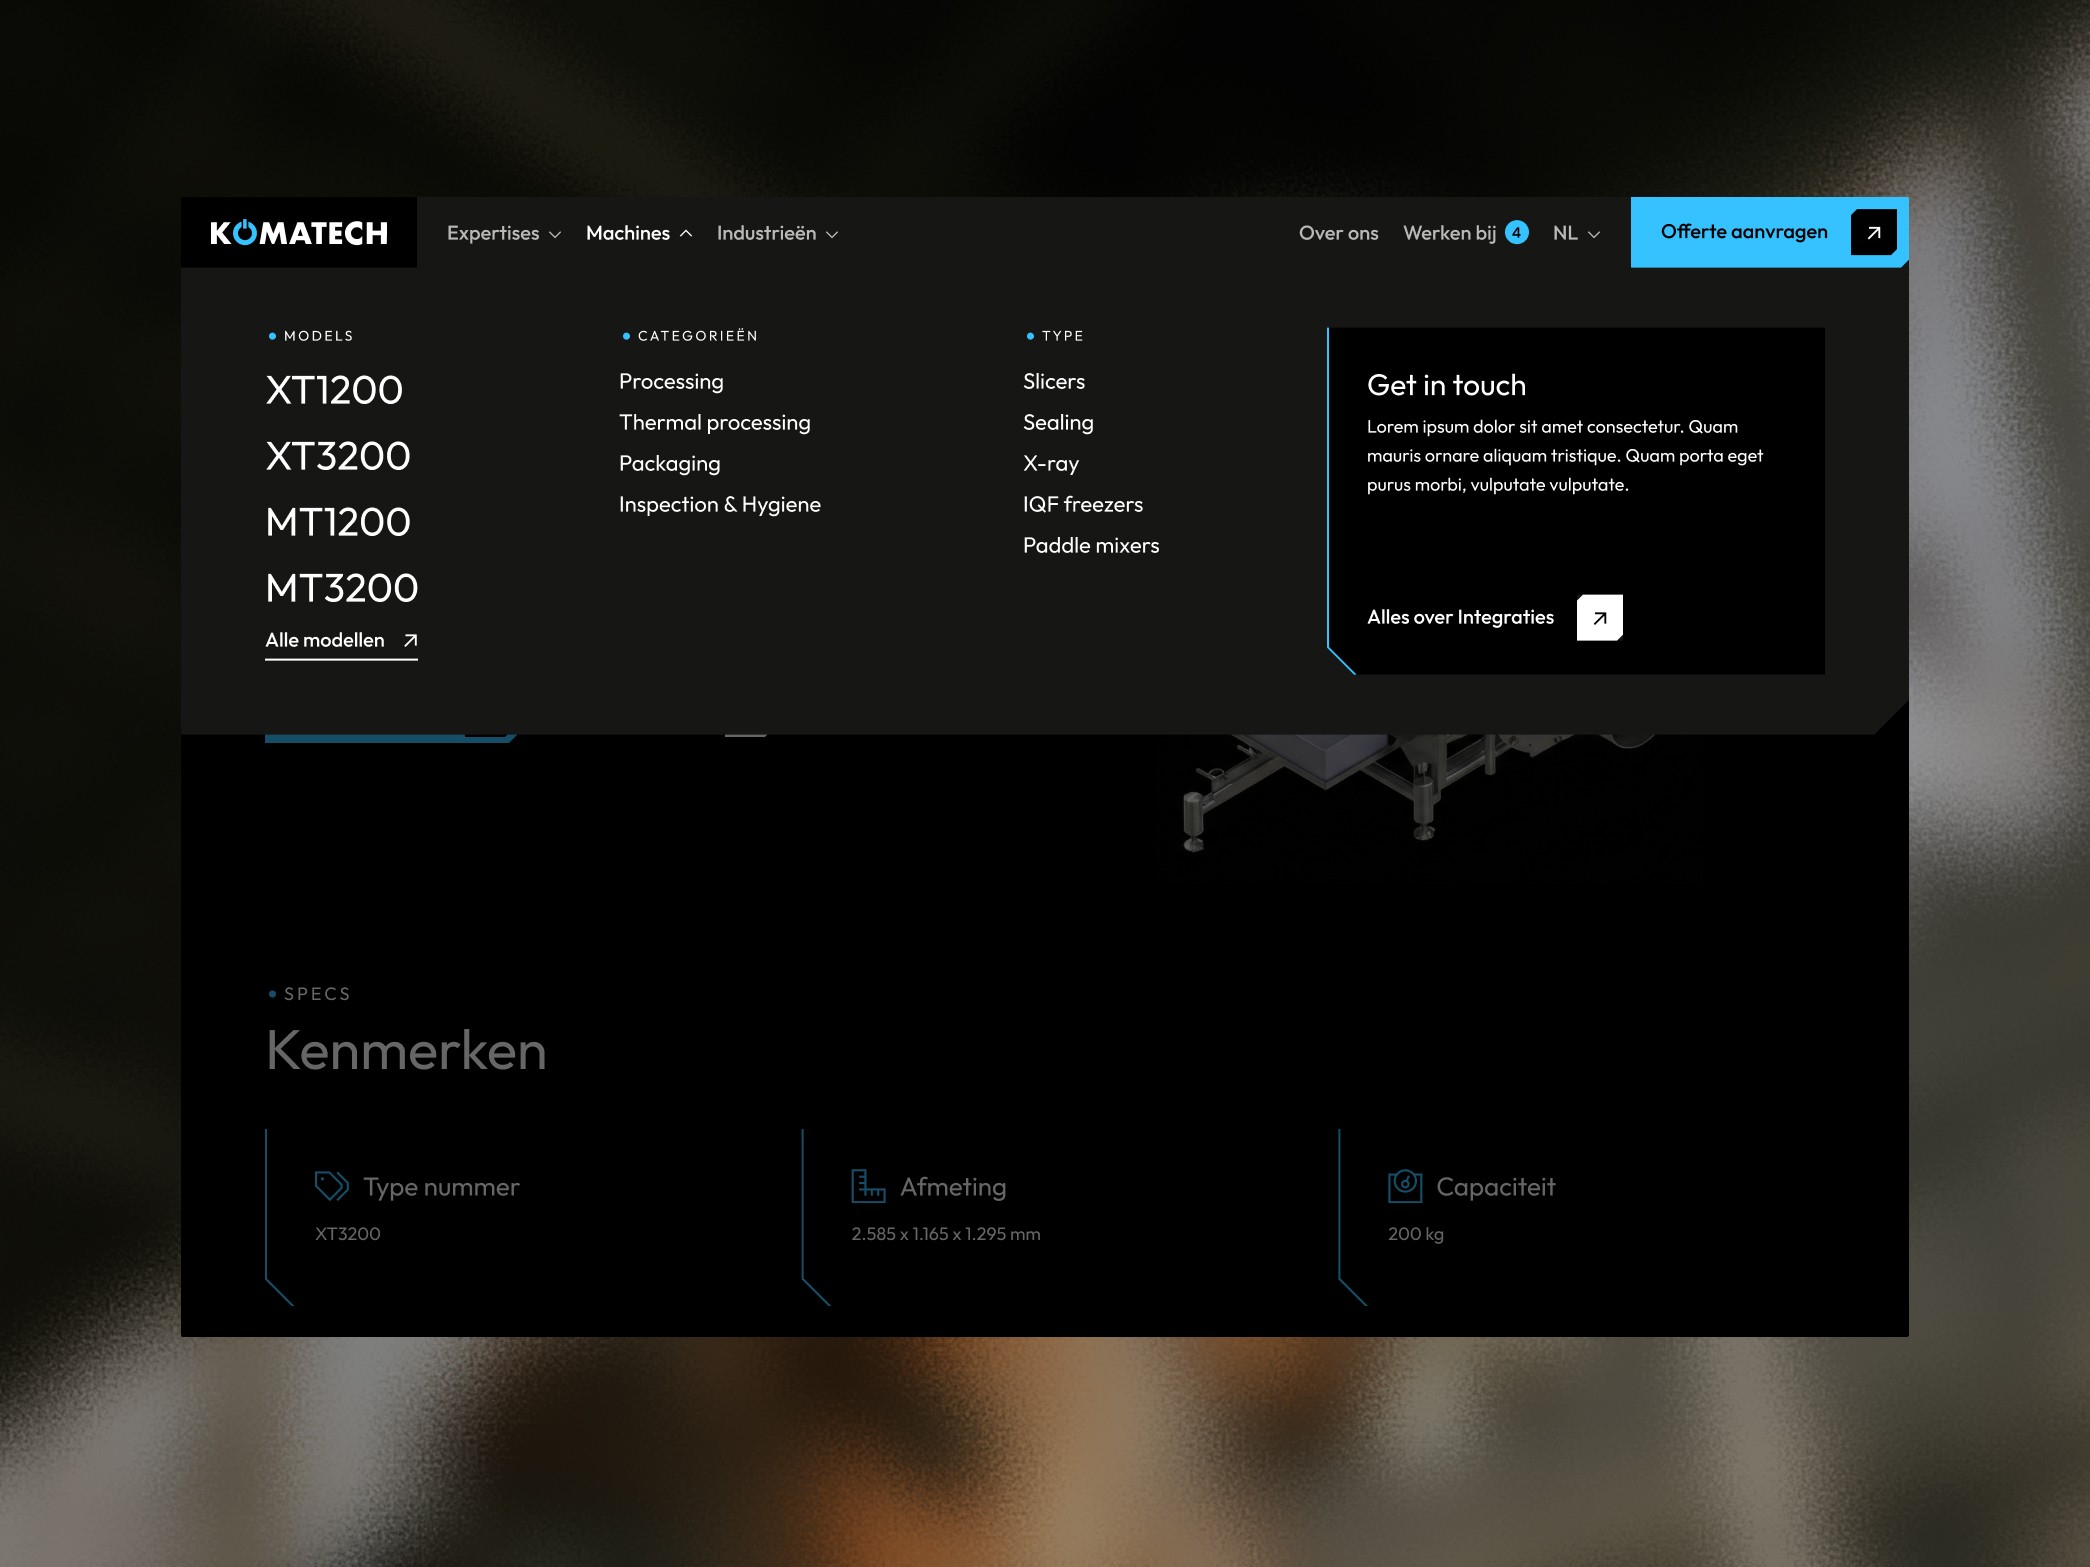Image resolution: width=2090 pixels, height=1567 pixels.
Task: Open the Industrieën dropdown
Action: [776, 233]
